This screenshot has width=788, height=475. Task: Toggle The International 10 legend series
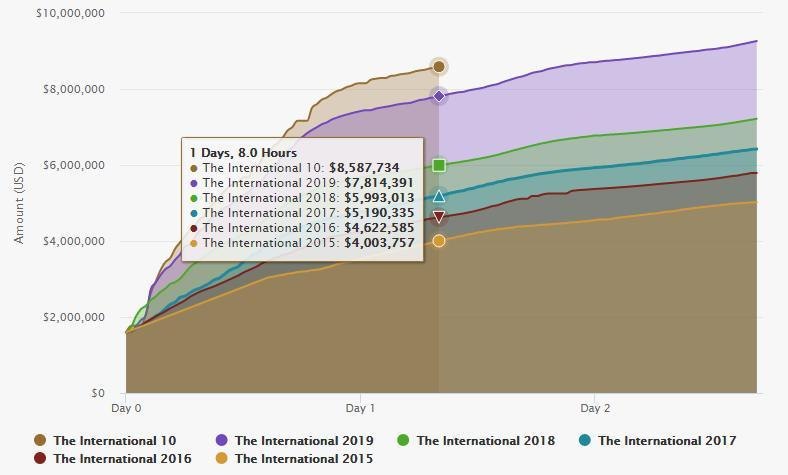[x=105, y=441]
